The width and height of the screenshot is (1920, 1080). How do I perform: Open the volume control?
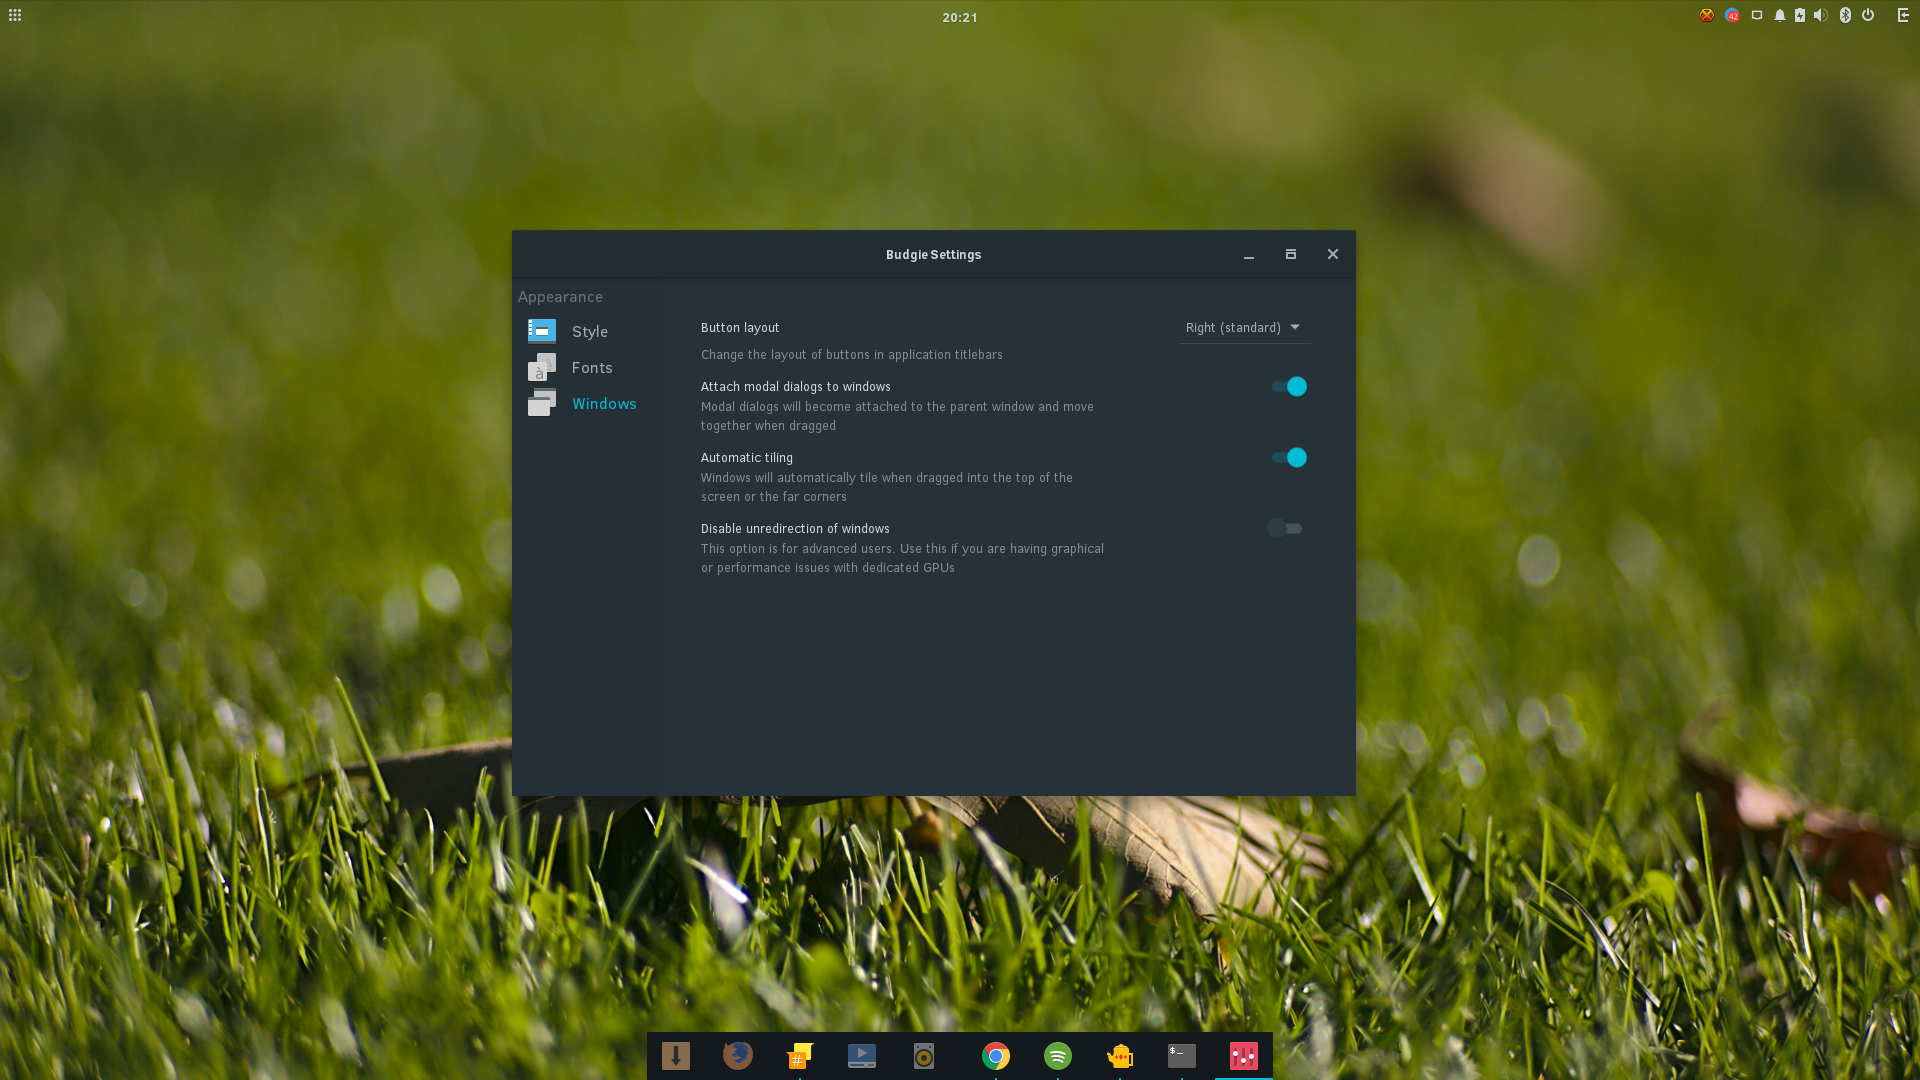(x=1821, y=15)
